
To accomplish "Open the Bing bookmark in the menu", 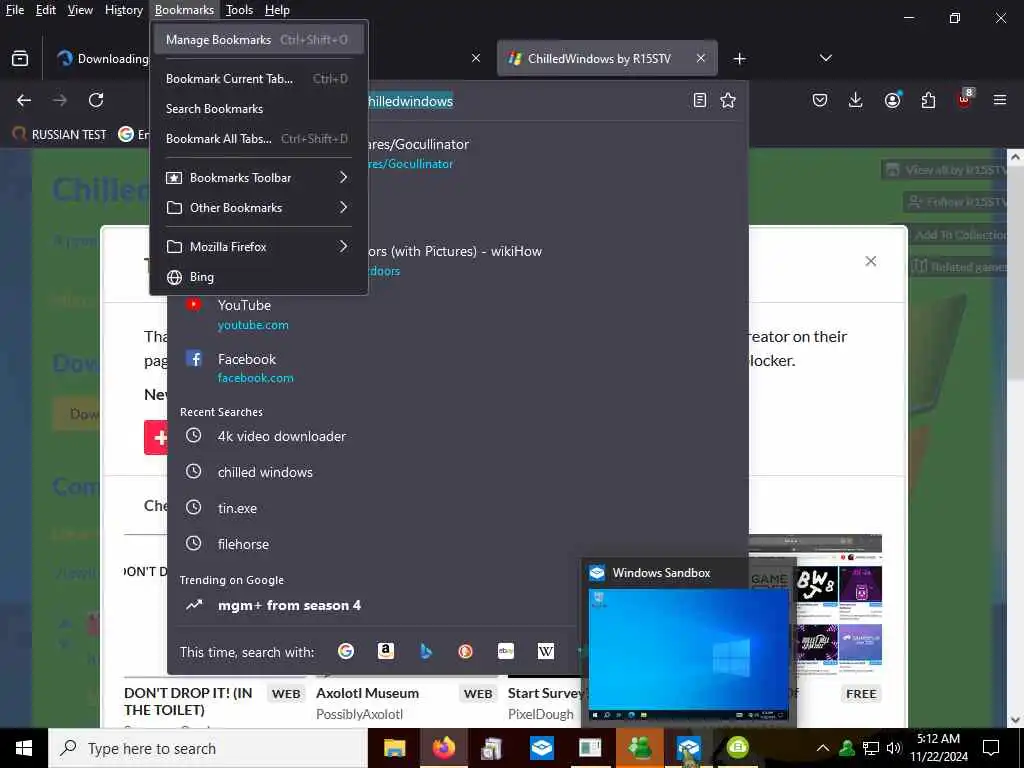I will point(259,277).
